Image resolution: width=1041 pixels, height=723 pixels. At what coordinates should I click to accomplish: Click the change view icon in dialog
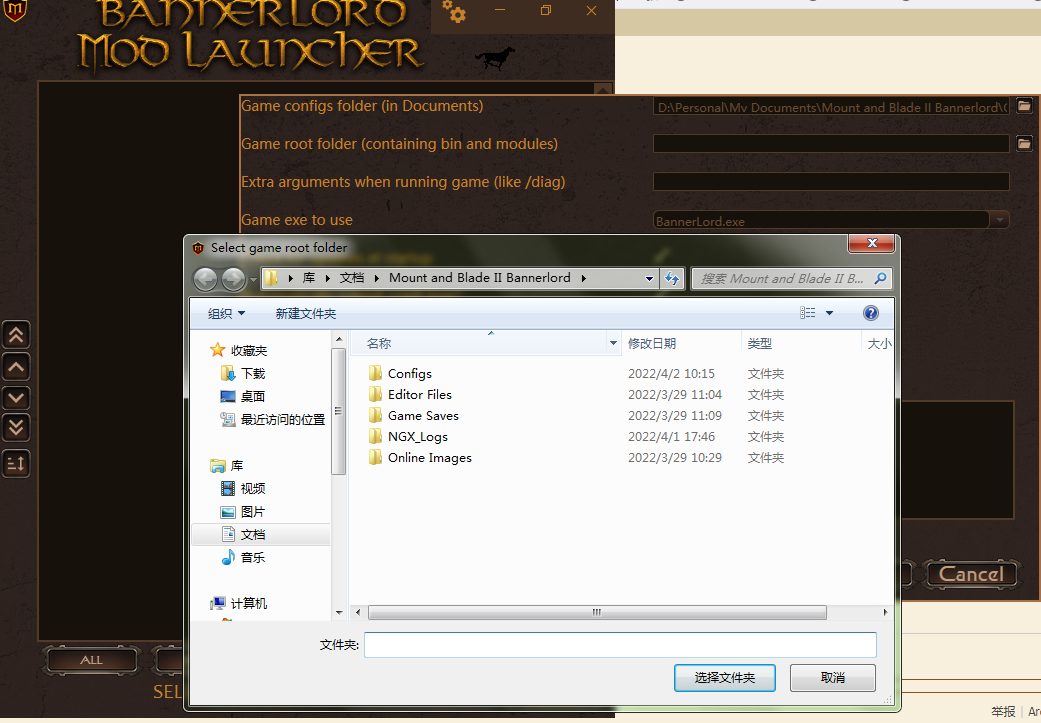pos(807,313)
